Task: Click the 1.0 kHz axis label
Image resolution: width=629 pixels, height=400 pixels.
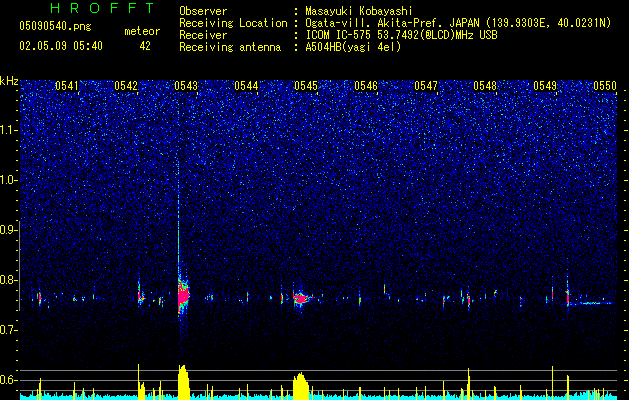Action: tap(8, 180)
